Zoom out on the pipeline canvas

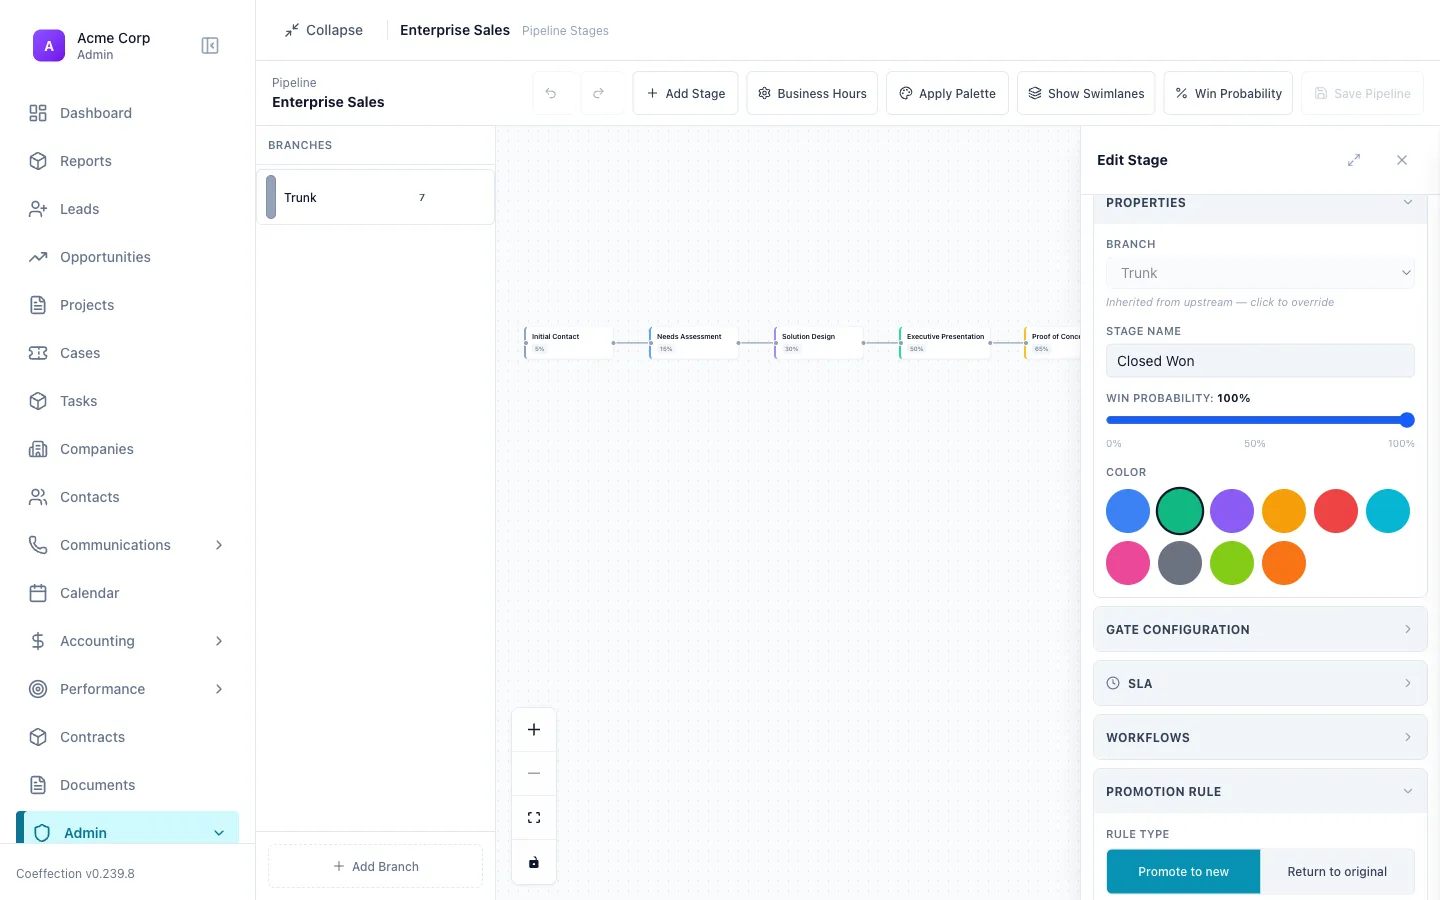[x=534, y=774]
